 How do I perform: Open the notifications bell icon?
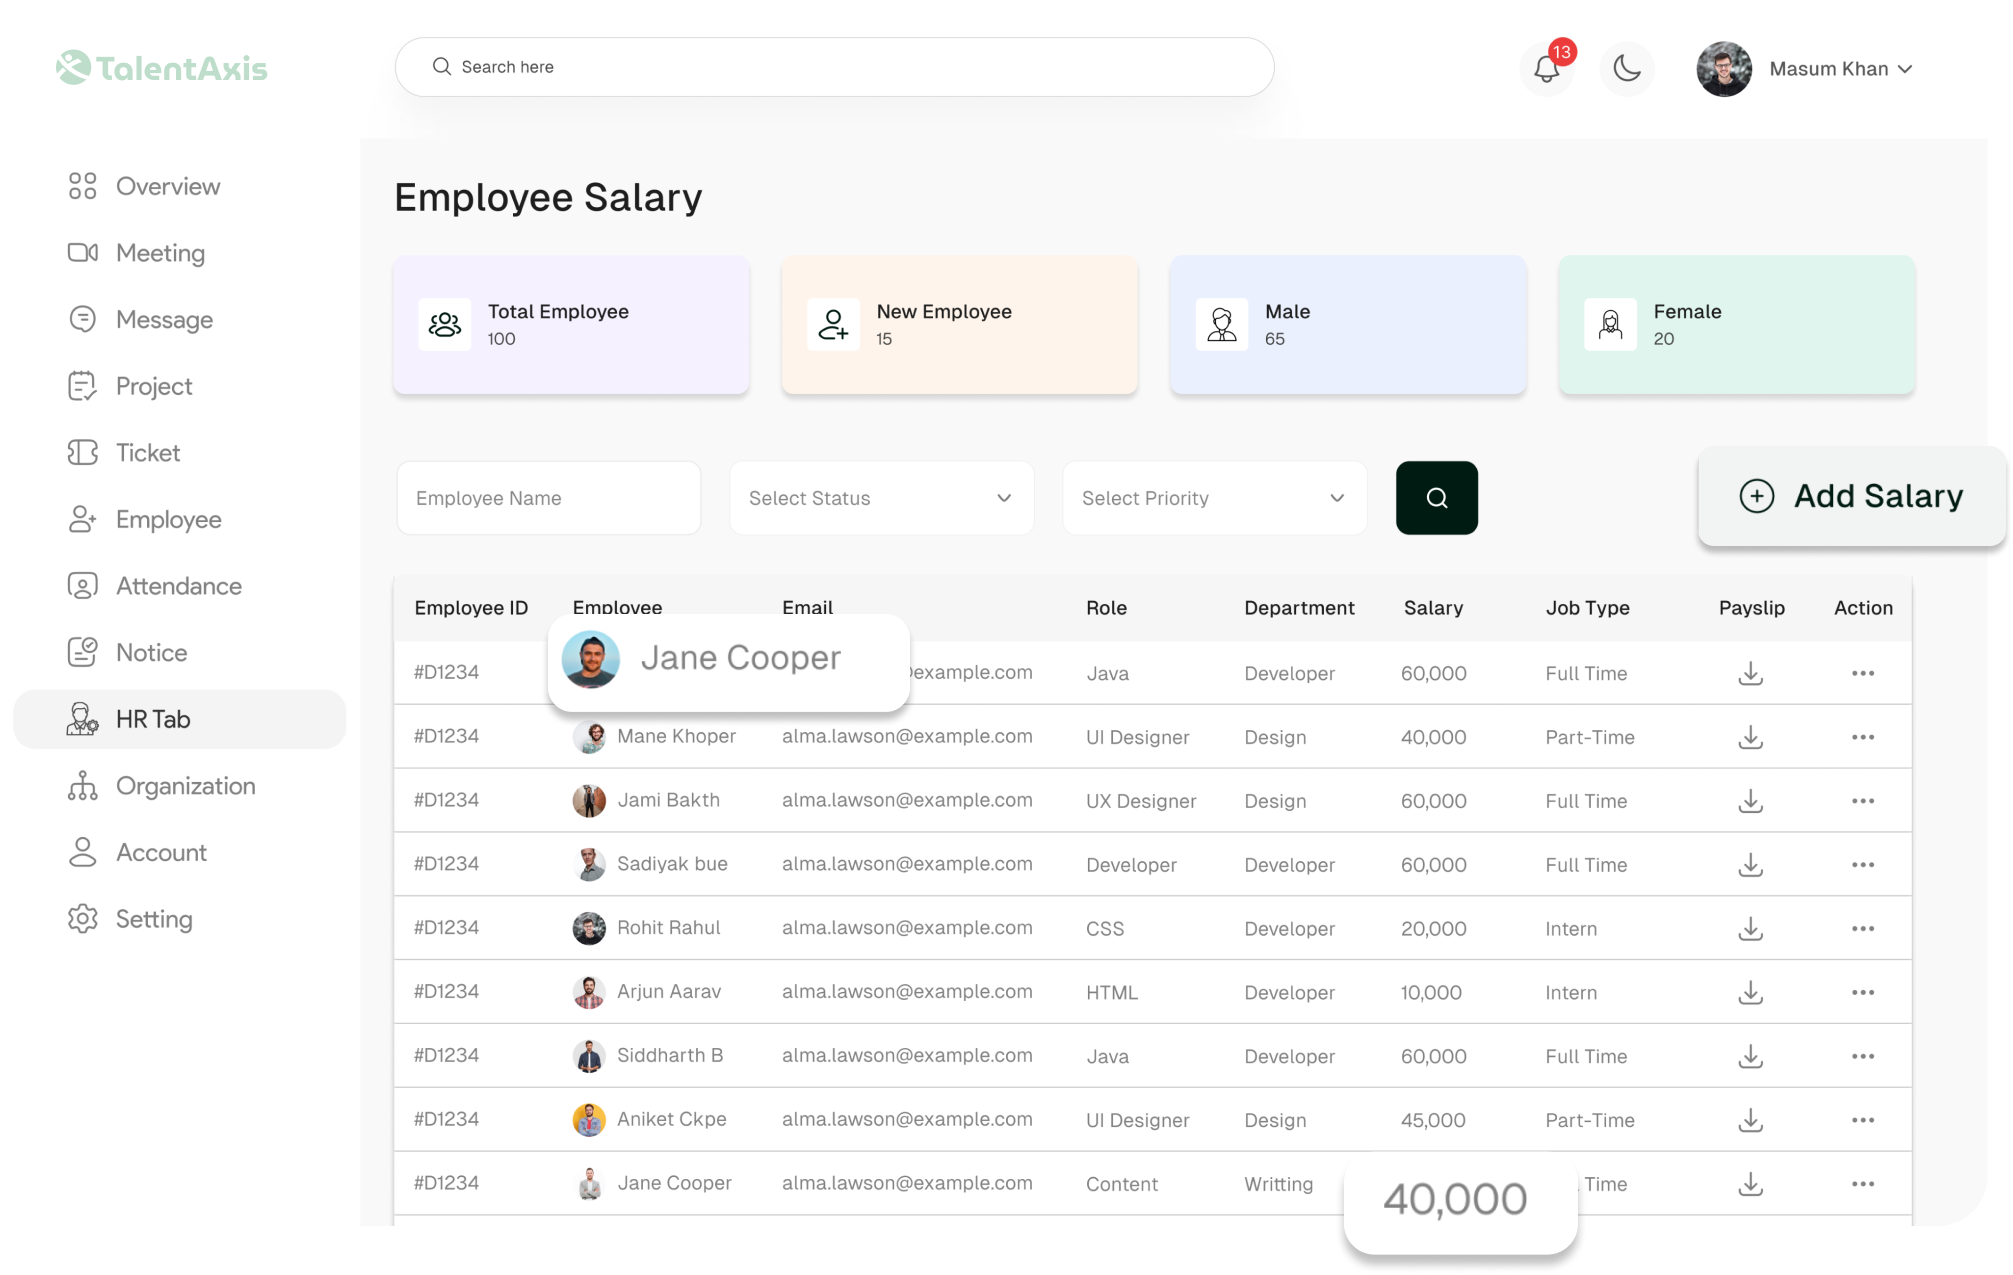point(1546,69)
